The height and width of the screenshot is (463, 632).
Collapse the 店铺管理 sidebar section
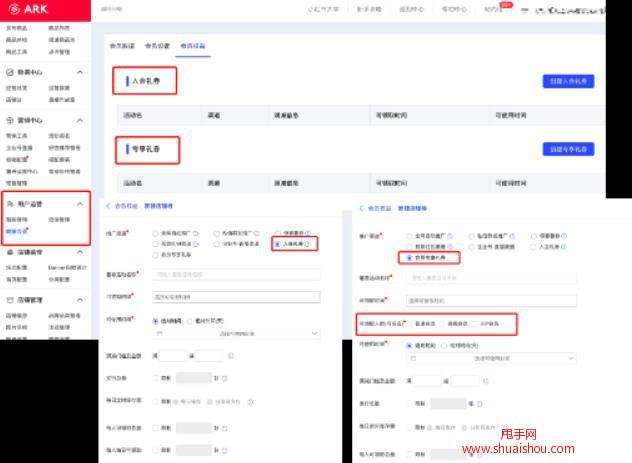(x=80, y=300)
